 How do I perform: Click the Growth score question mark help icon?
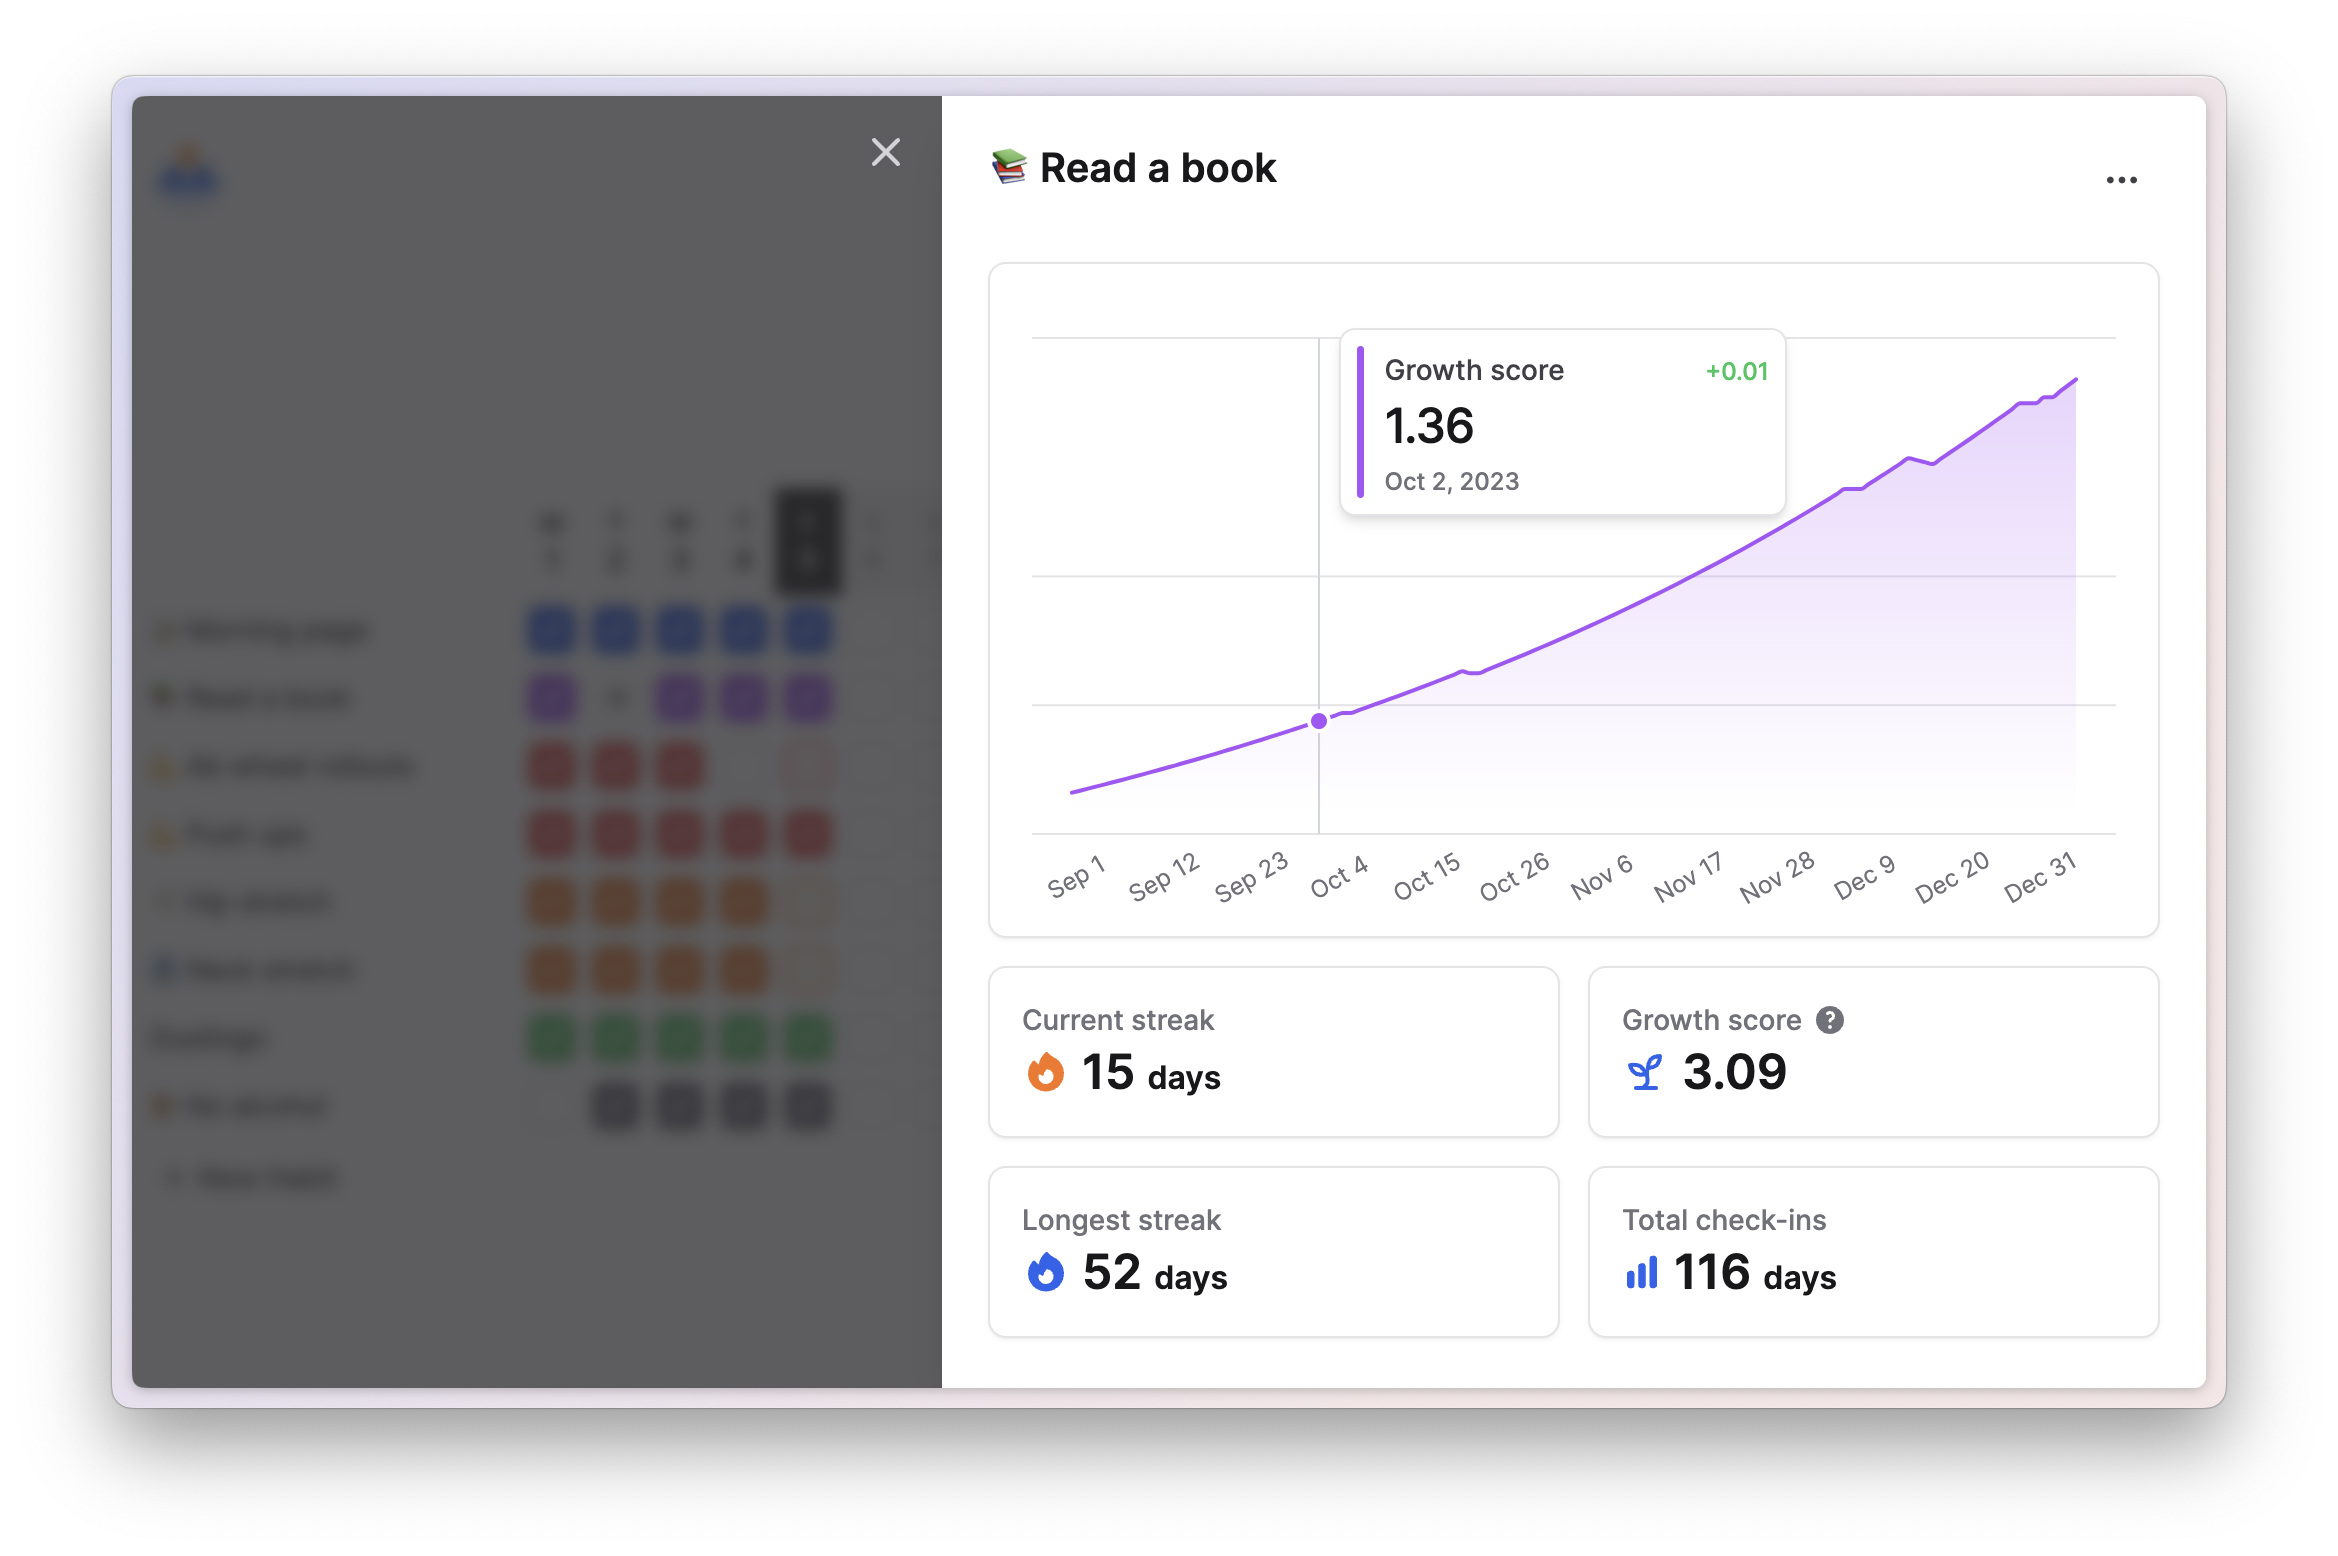coord(1829,1020)
